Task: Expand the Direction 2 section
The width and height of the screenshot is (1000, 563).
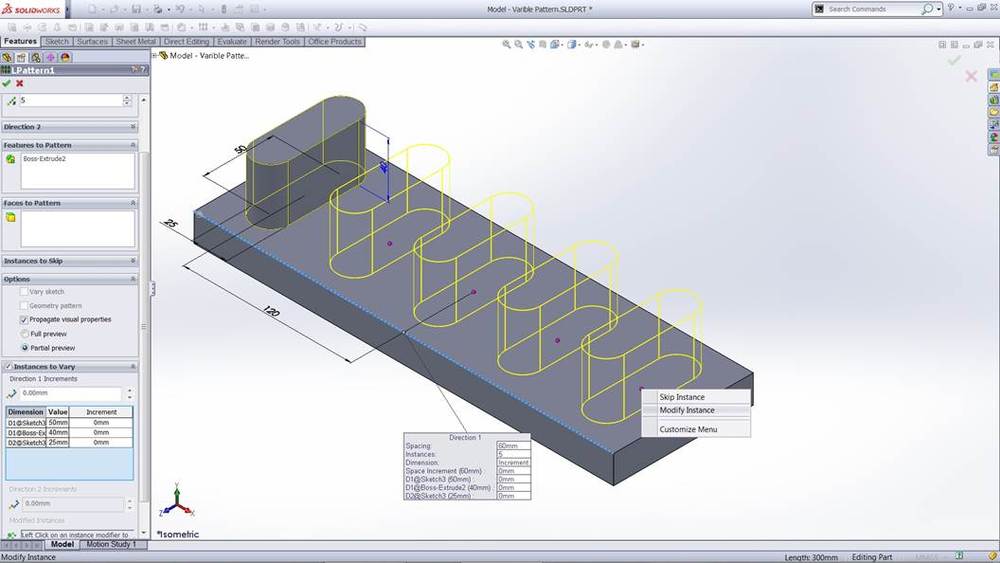Action: point(133,127)
